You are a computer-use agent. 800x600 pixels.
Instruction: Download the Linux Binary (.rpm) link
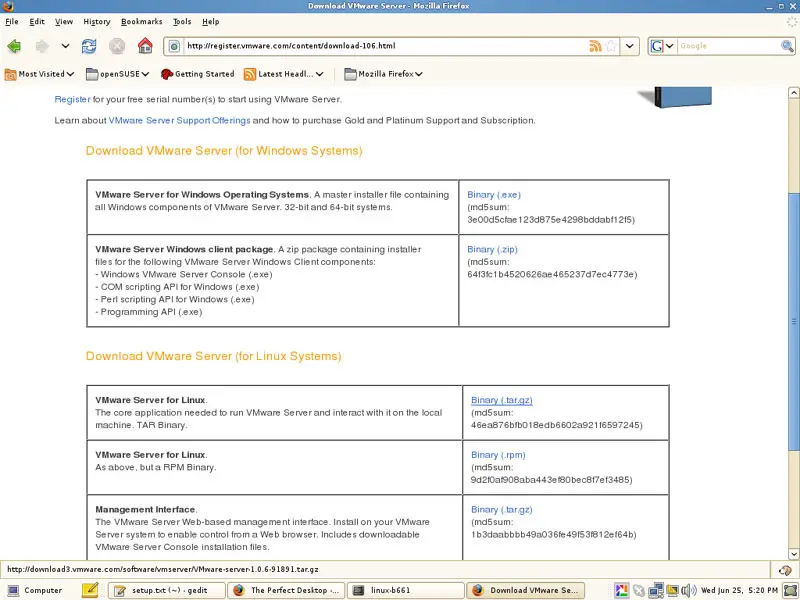[498, 455]
